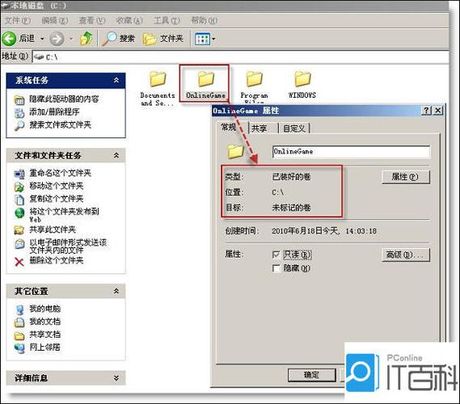
Task: Click 复制这个文件夹 link
Action: tap(56, 199)
